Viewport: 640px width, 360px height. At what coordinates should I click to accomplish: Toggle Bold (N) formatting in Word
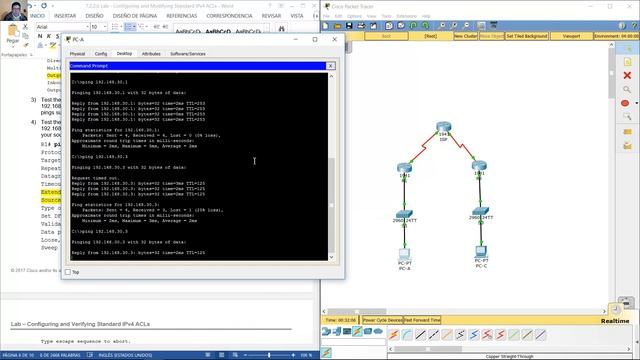[x=40, y=36]
